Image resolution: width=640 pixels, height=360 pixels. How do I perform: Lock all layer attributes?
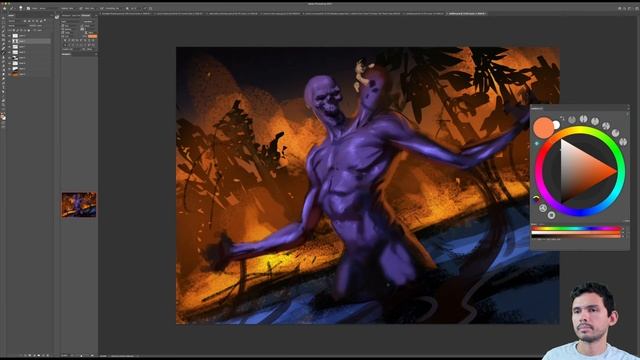click(29, 31)
